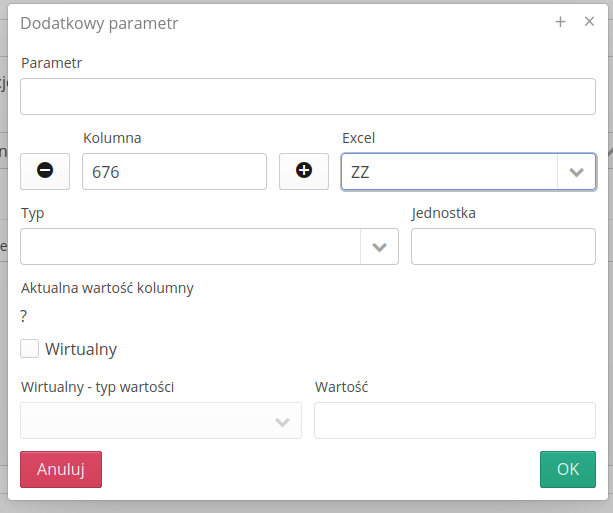Focus the Jednostka input field
613x513 pixels.
pyautogui.click(x=503, y=247)
